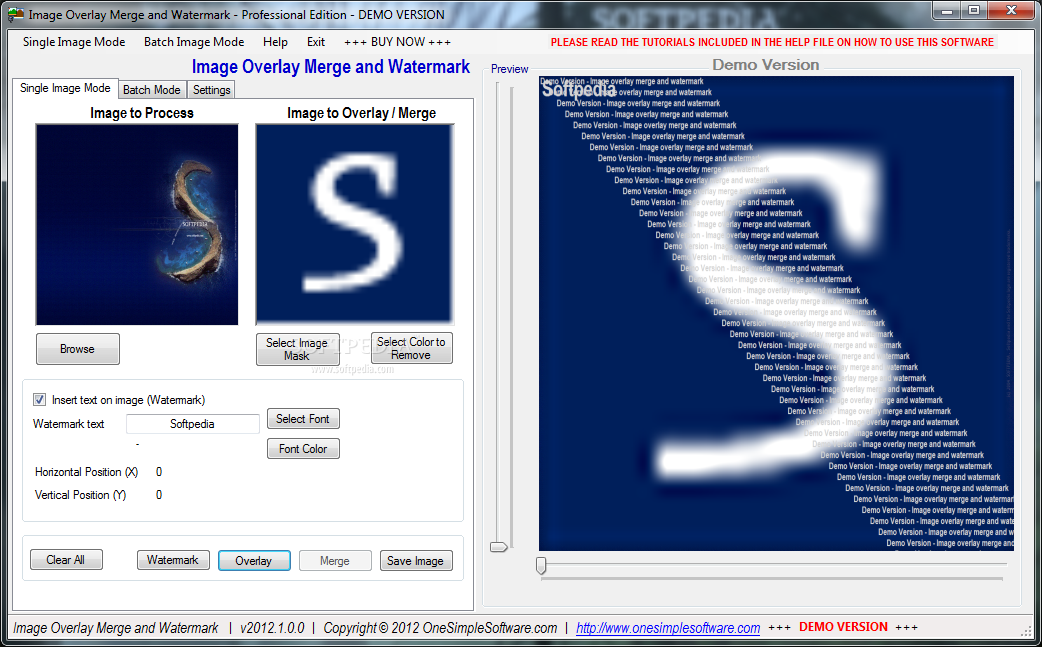Click the blue Image Overlay Merge and Watermark heading
Screen dimensions: 1042x647
(x=331, y=66)
